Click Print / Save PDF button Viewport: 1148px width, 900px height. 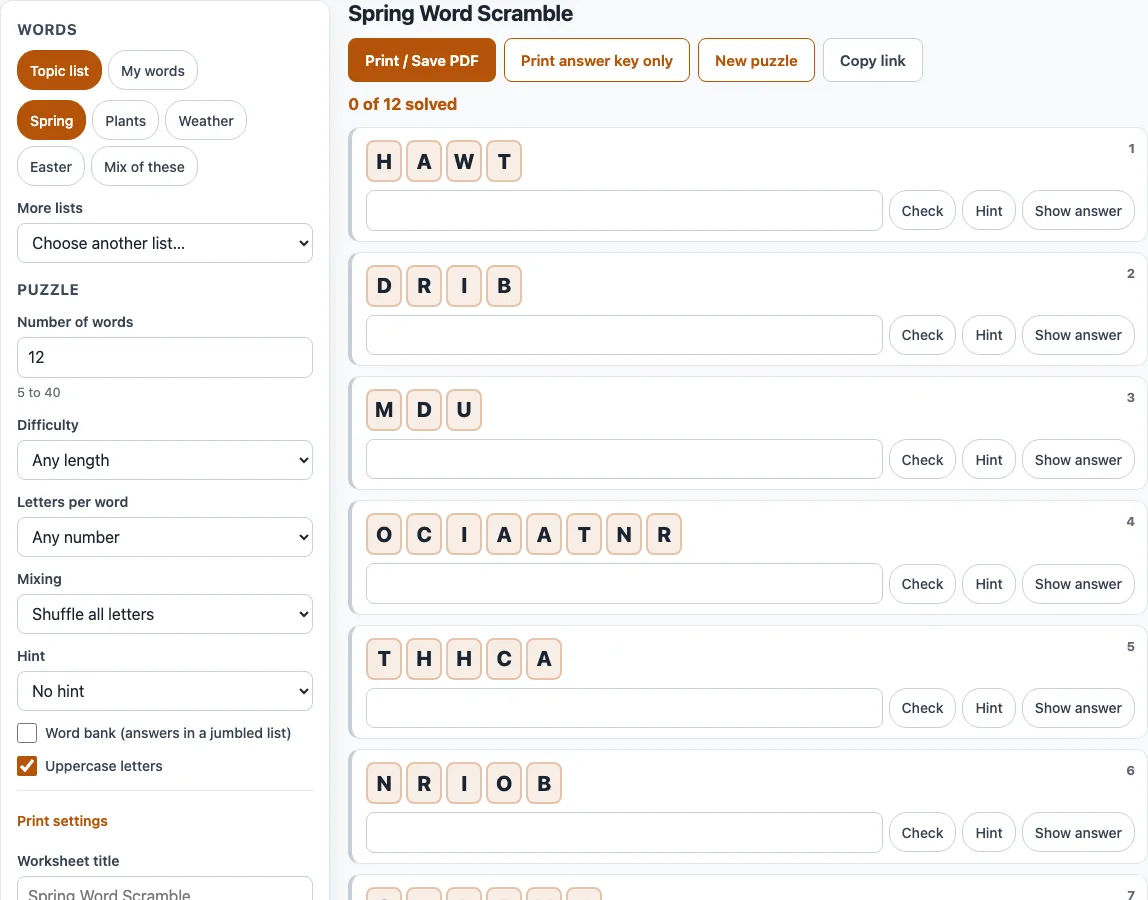point(422,60)
